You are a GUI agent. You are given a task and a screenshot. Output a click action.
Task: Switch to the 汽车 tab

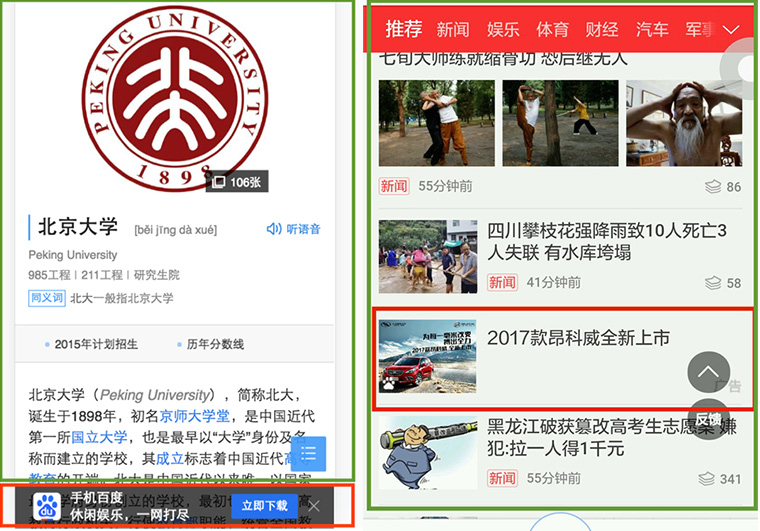652,30
